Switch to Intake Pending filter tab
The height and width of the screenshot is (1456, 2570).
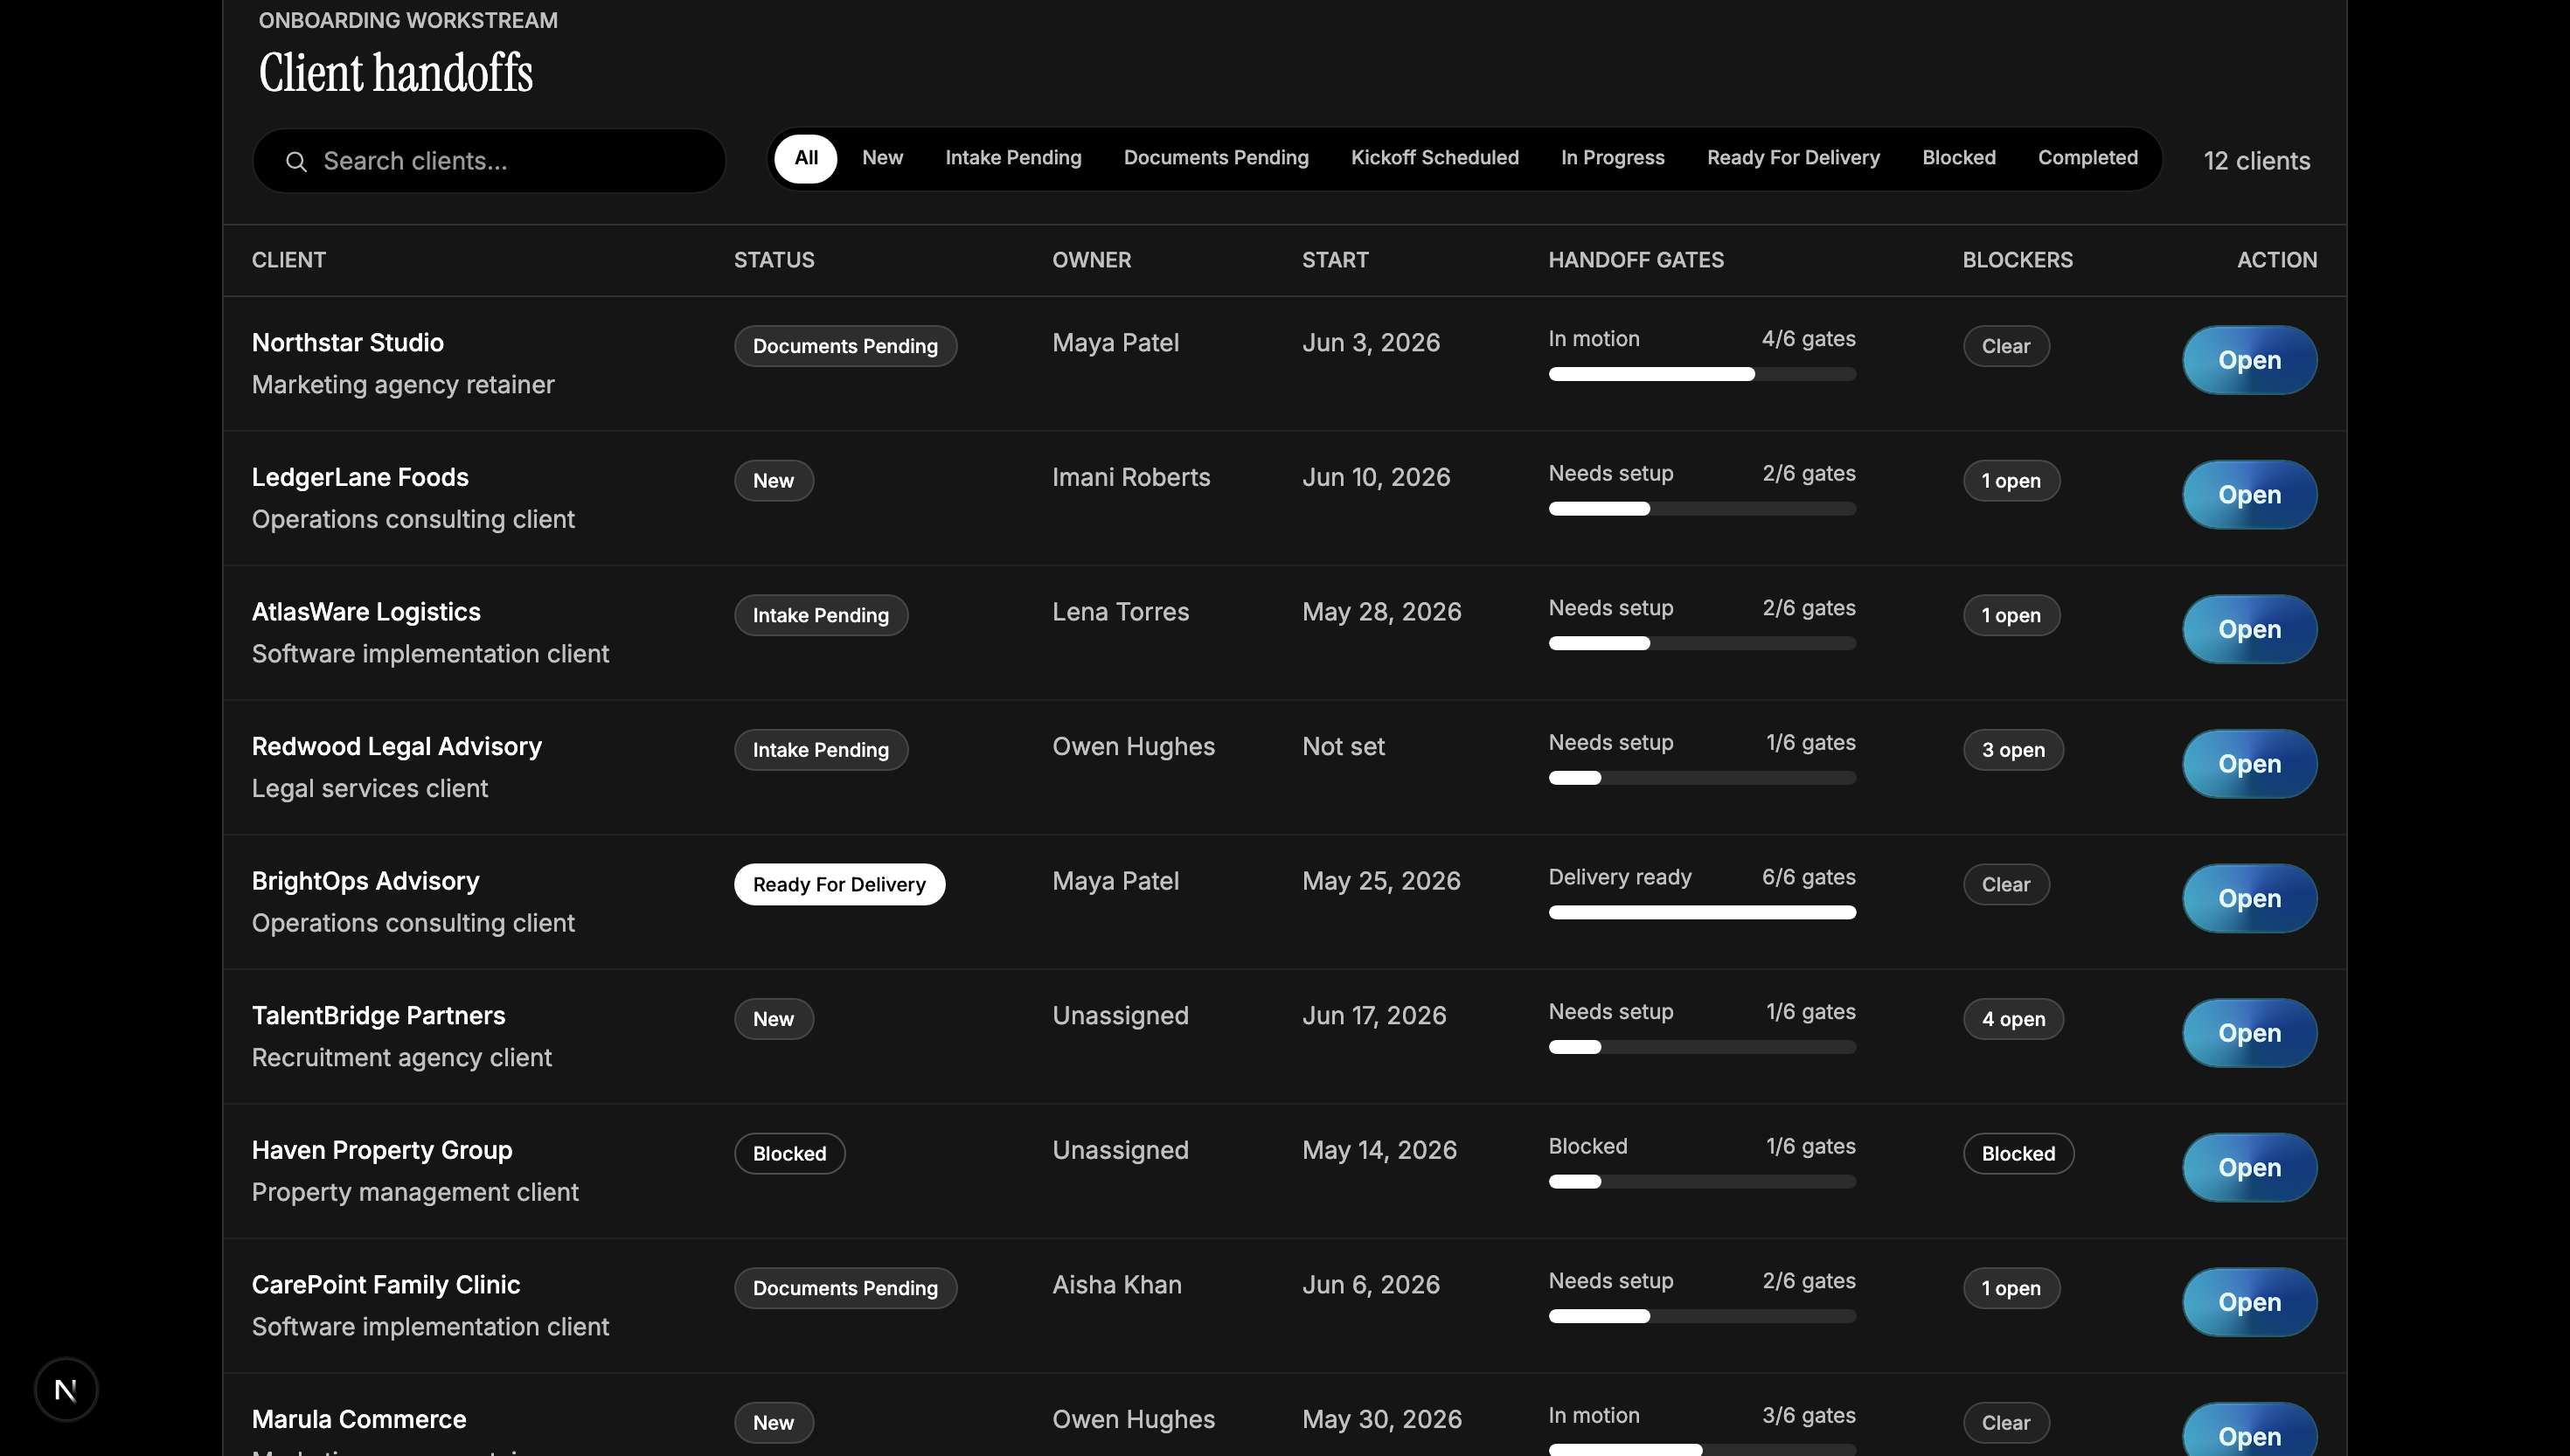point(1013,158)
